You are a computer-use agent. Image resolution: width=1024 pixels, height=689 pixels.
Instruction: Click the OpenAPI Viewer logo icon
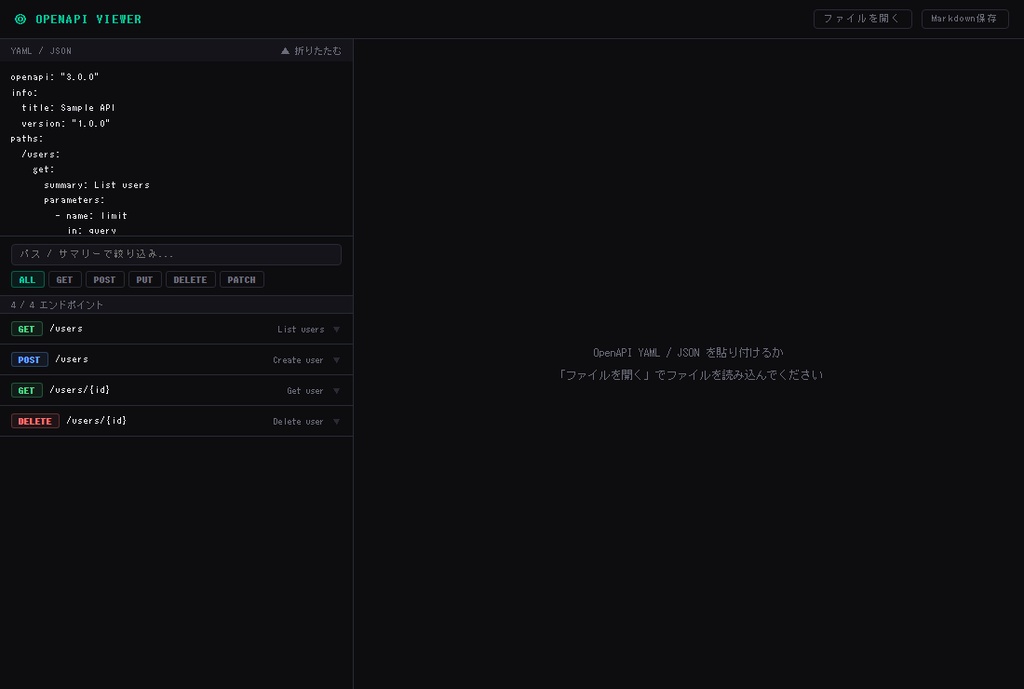pyautogui.click(x=20, y=19)
